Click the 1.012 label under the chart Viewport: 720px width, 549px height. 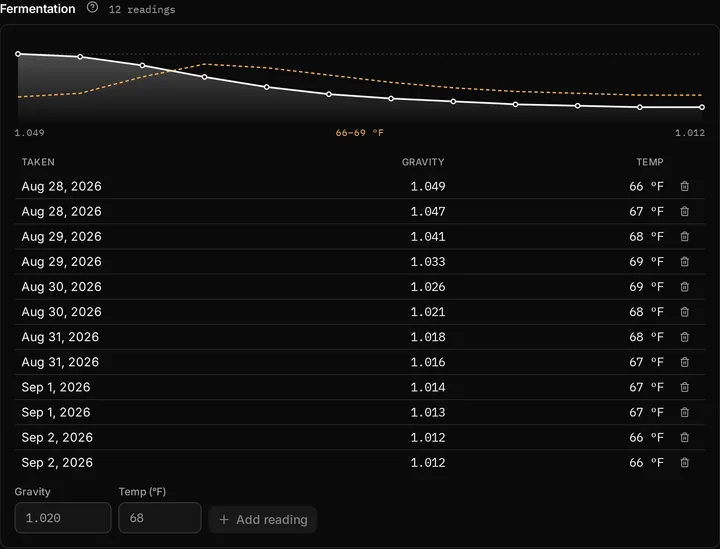(x=690, y=133)
